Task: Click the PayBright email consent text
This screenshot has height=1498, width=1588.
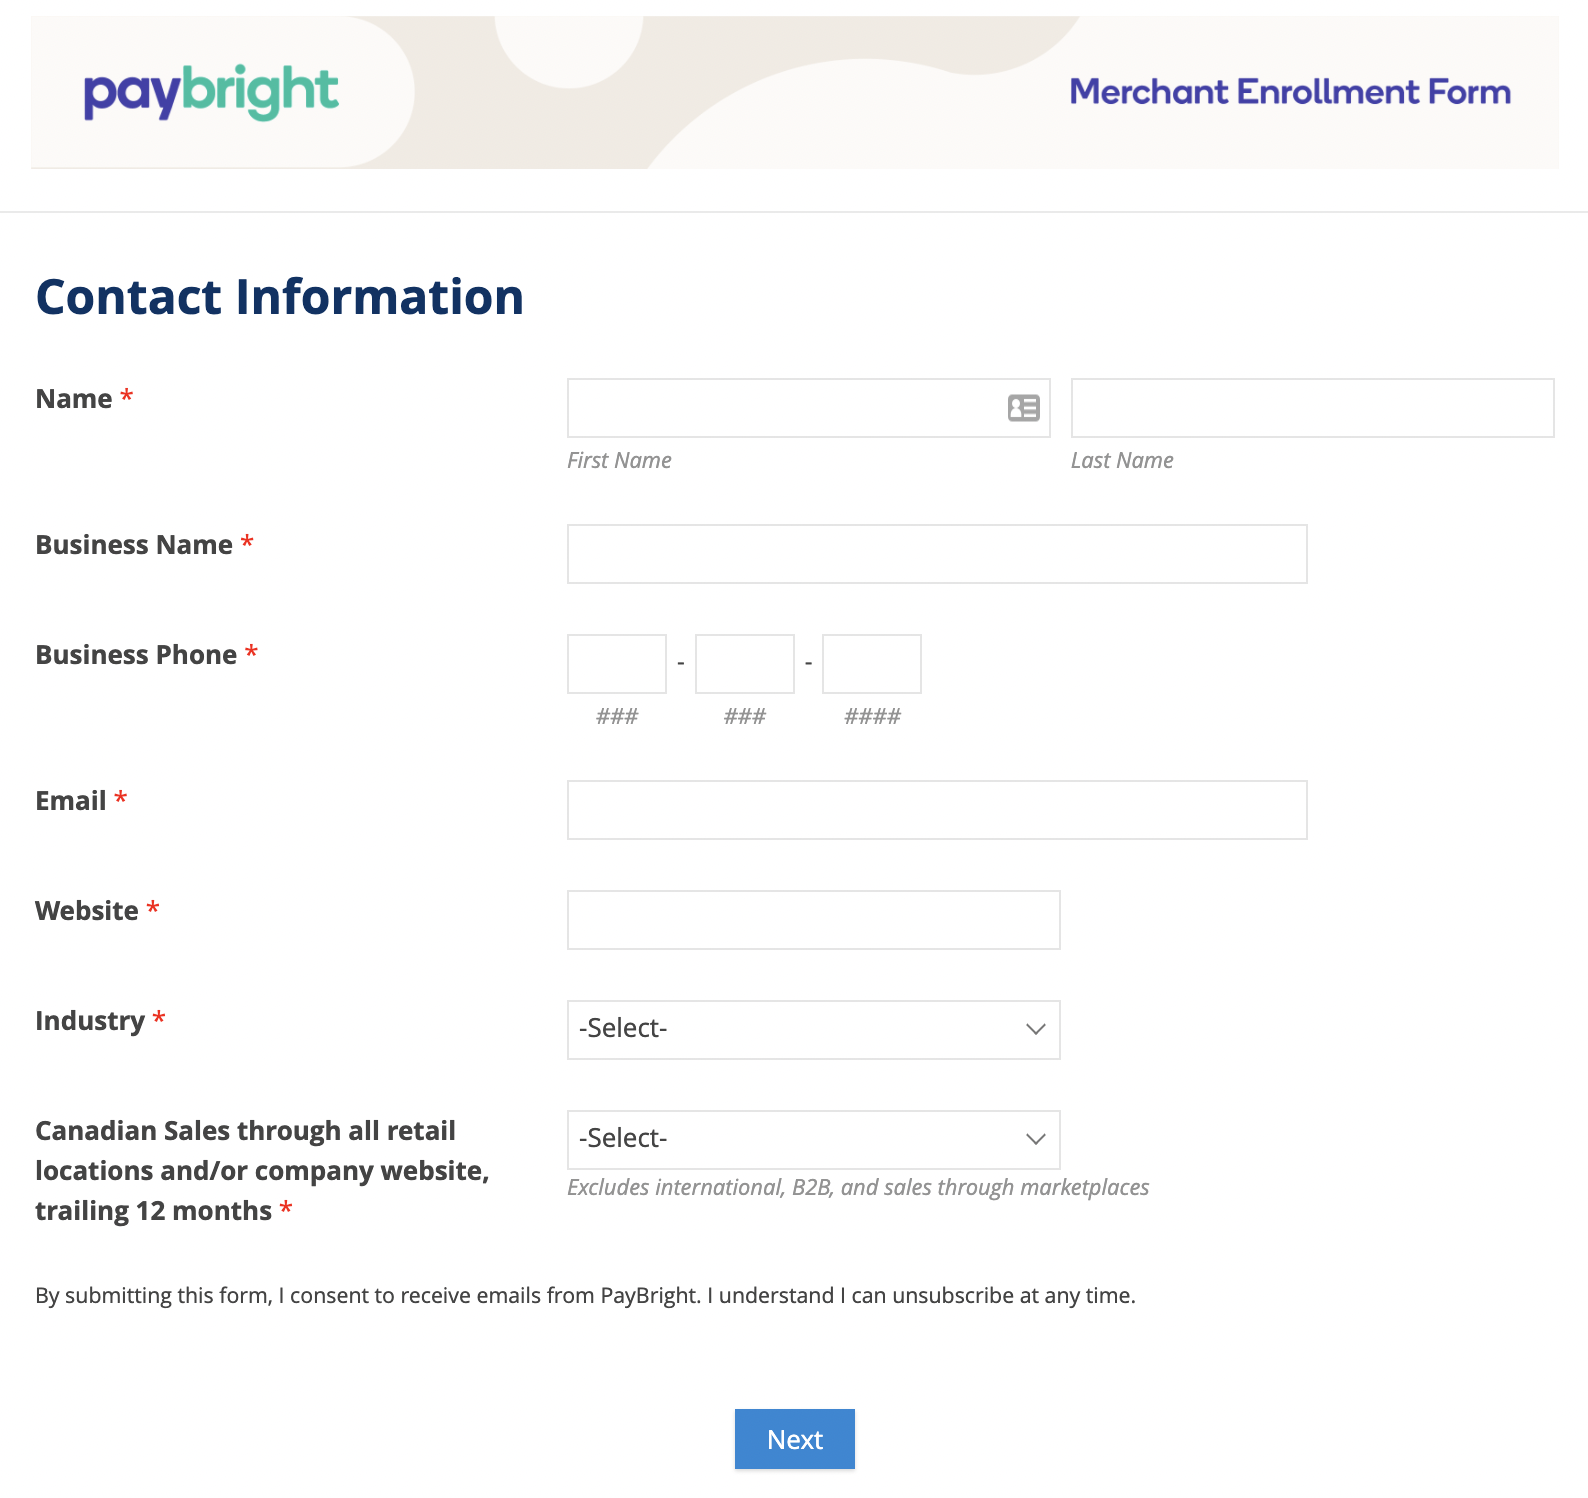Action: [585, 1296]
